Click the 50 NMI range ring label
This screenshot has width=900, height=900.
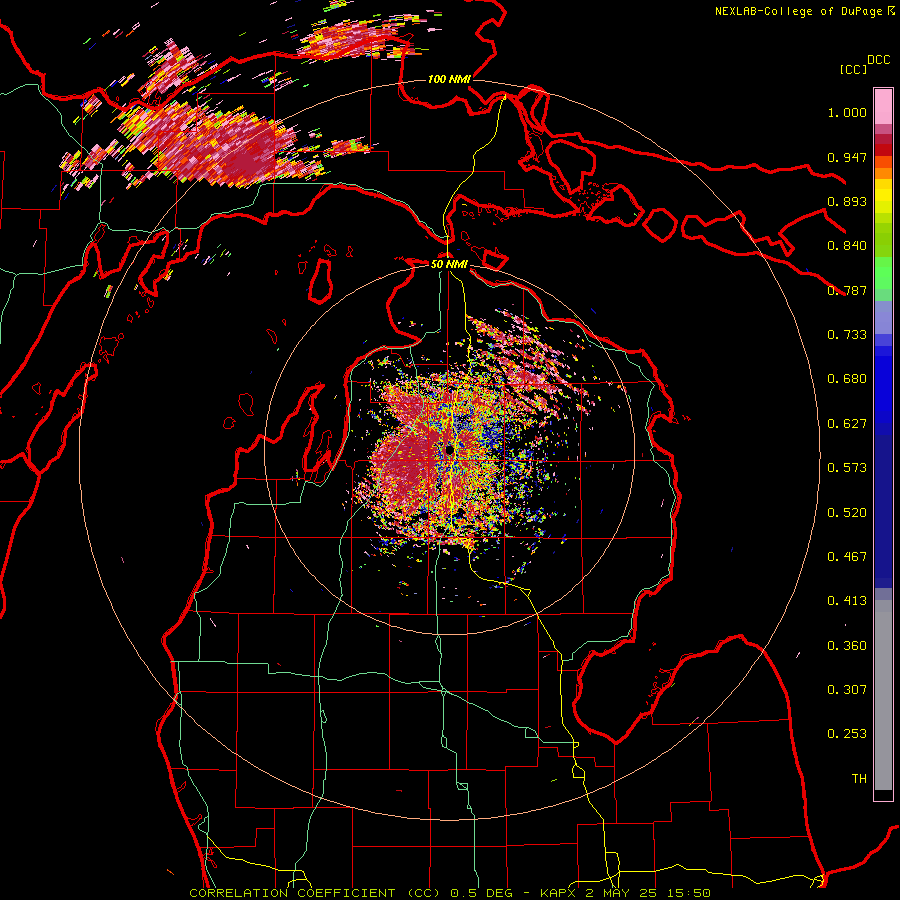click(449, 264)
